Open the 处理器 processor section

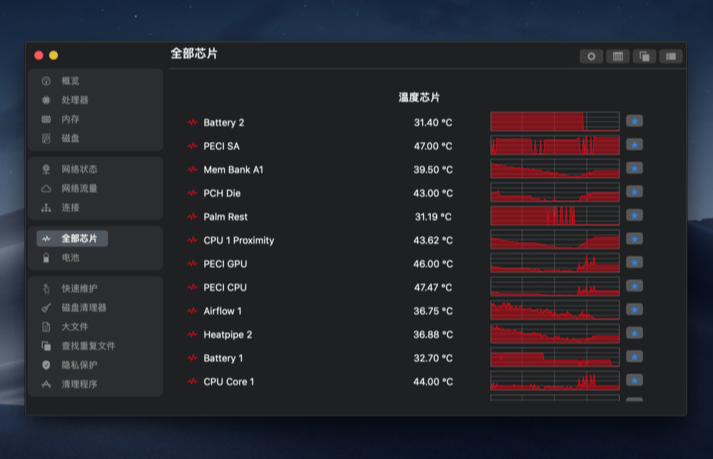(74, 100)
